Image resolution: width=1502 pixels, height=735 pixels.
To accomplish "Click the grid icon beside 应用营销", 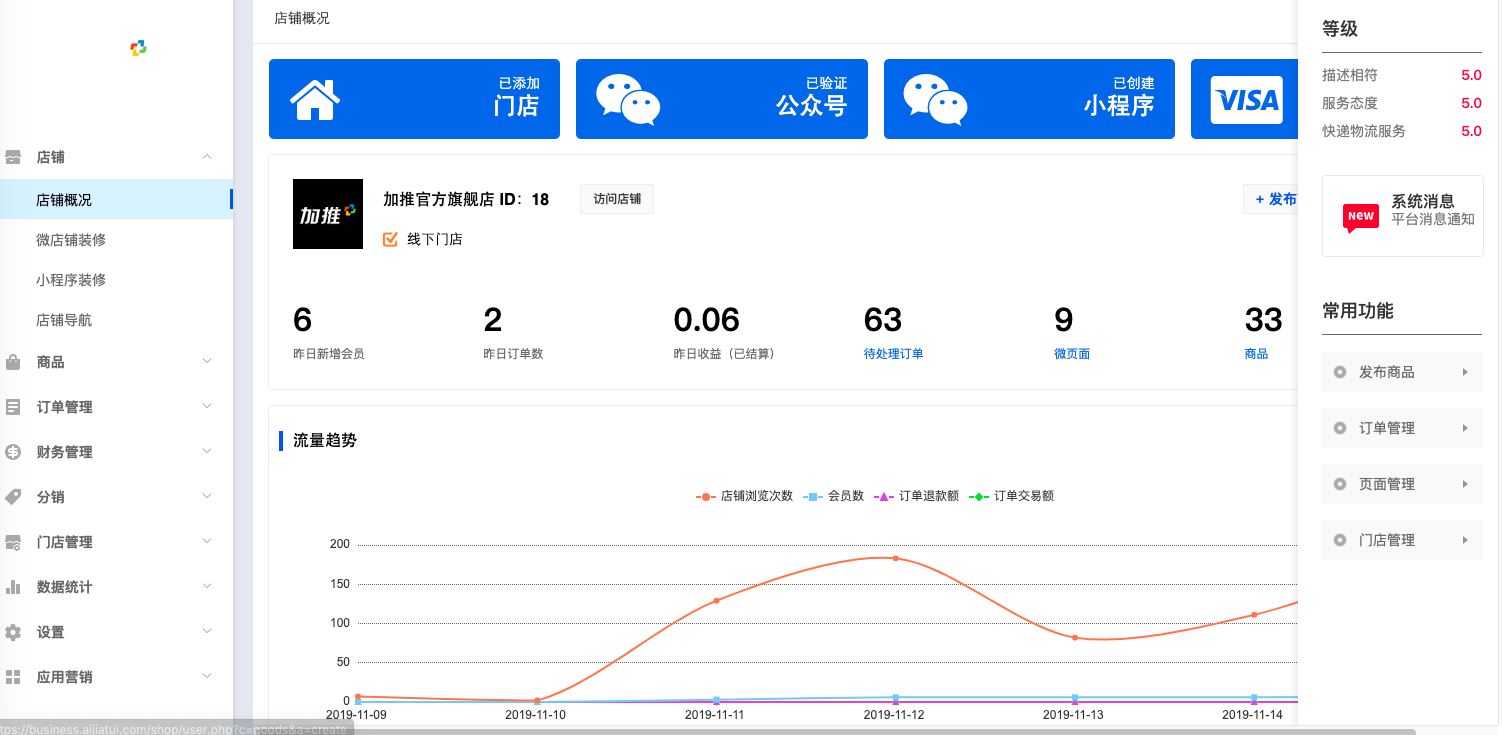I will click(x=13, y=677).
